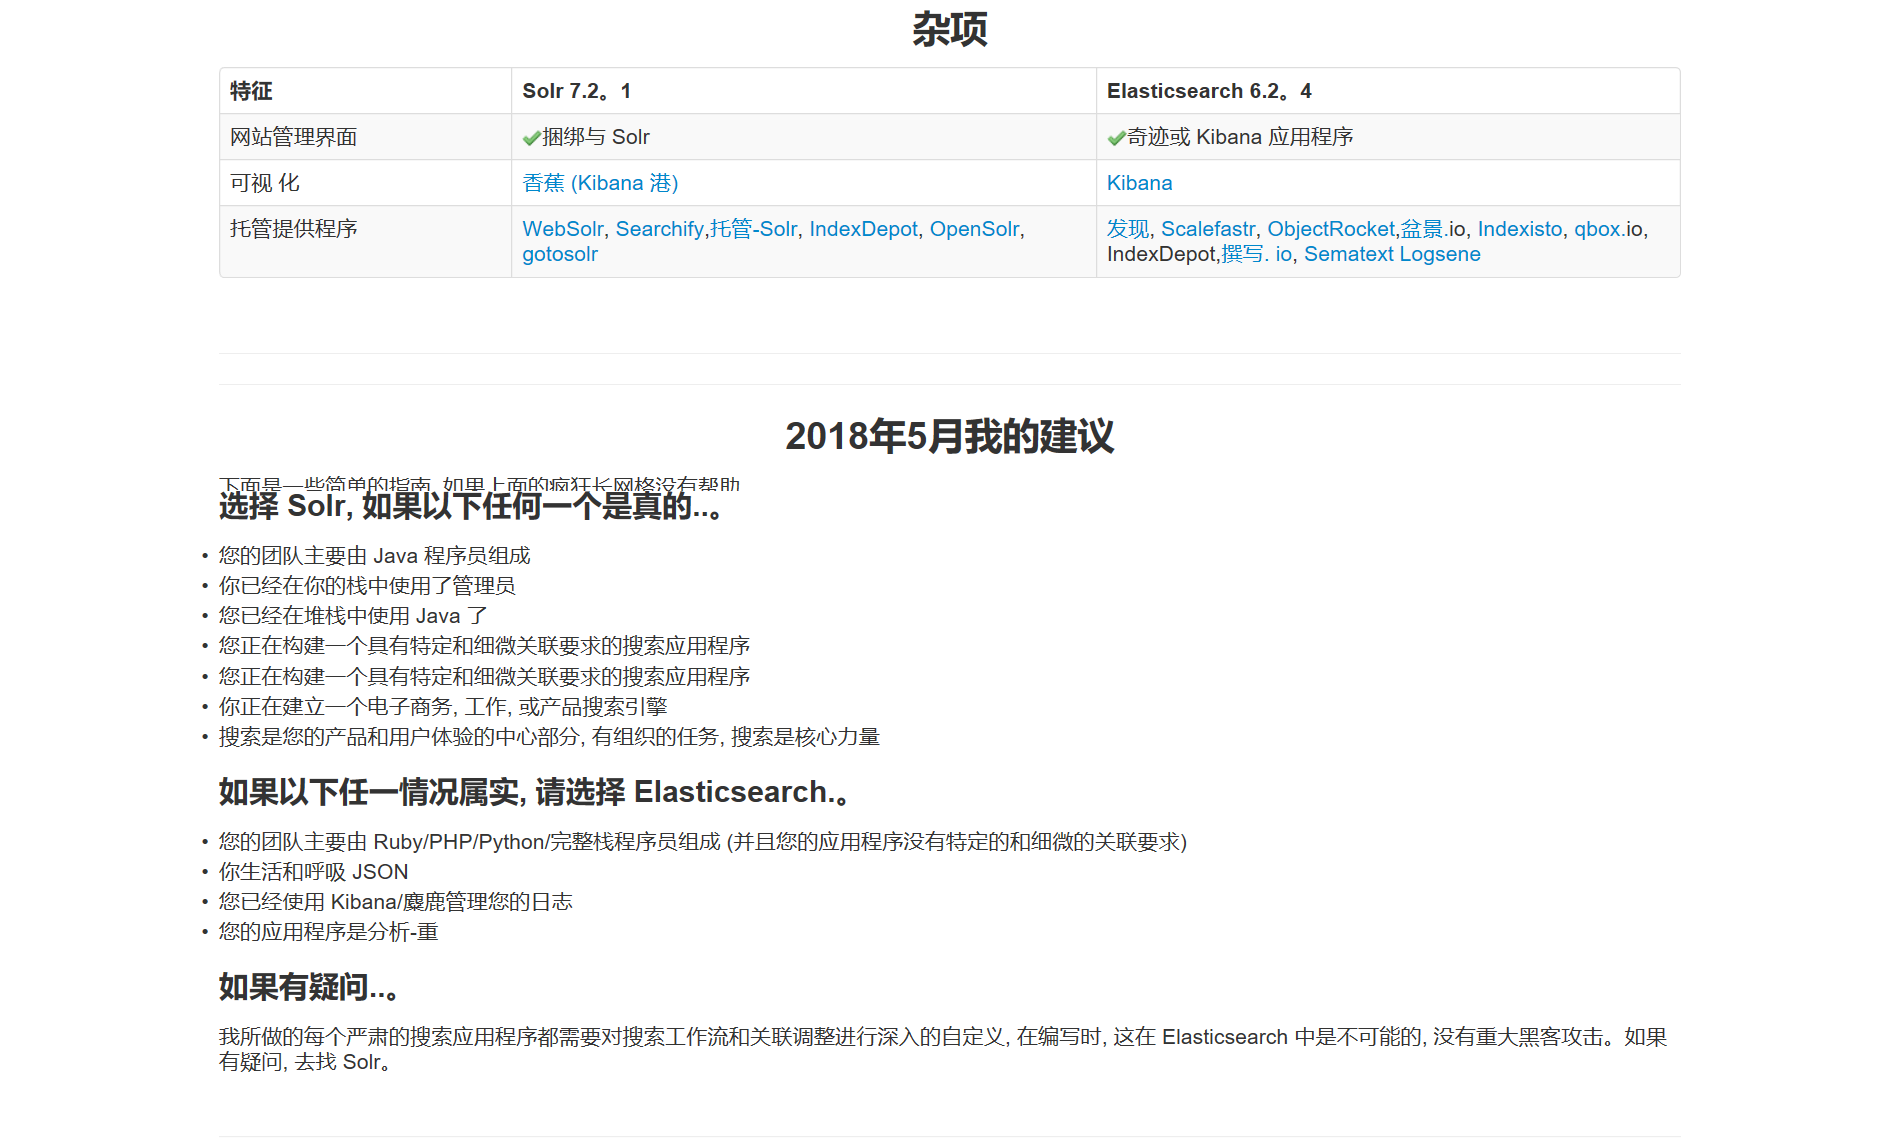Click the 2018年5月我的建议 heading
The width and height of the screenshot is (1898, 1144).
[949, 437]
